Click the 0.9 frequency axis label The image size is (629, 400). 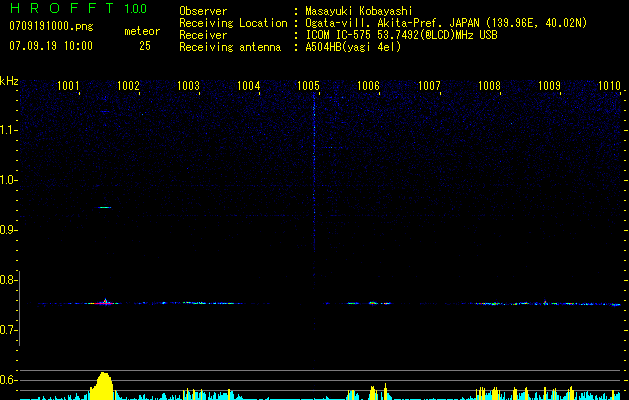coord(8,230)
